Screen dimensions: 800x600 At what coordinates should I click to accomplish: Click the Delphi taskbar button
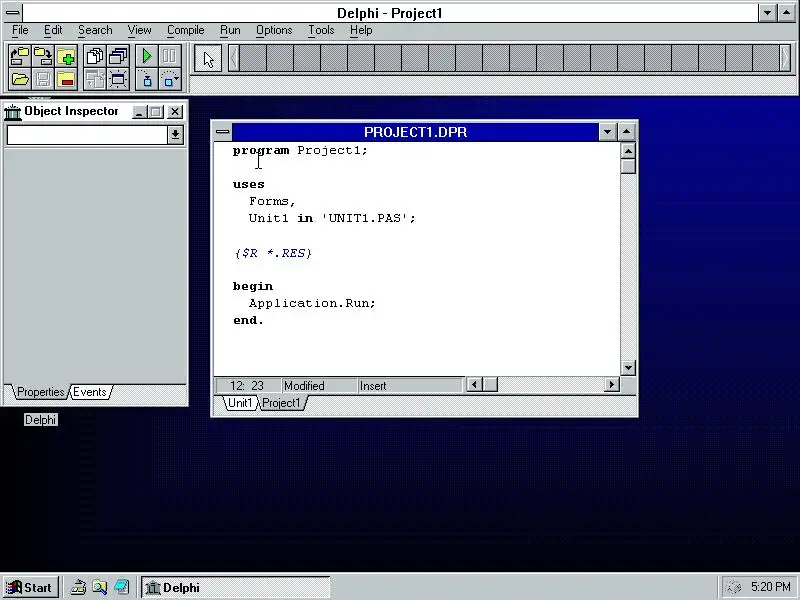click(235, 587)
